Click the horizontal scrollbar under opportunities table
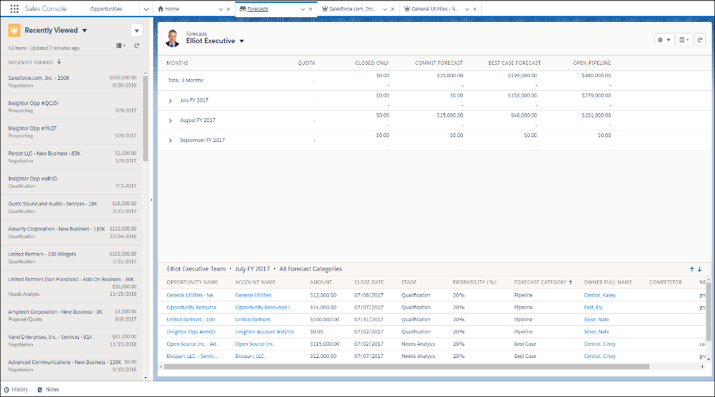Screen dimensions: 715x397 pos(406,366)
